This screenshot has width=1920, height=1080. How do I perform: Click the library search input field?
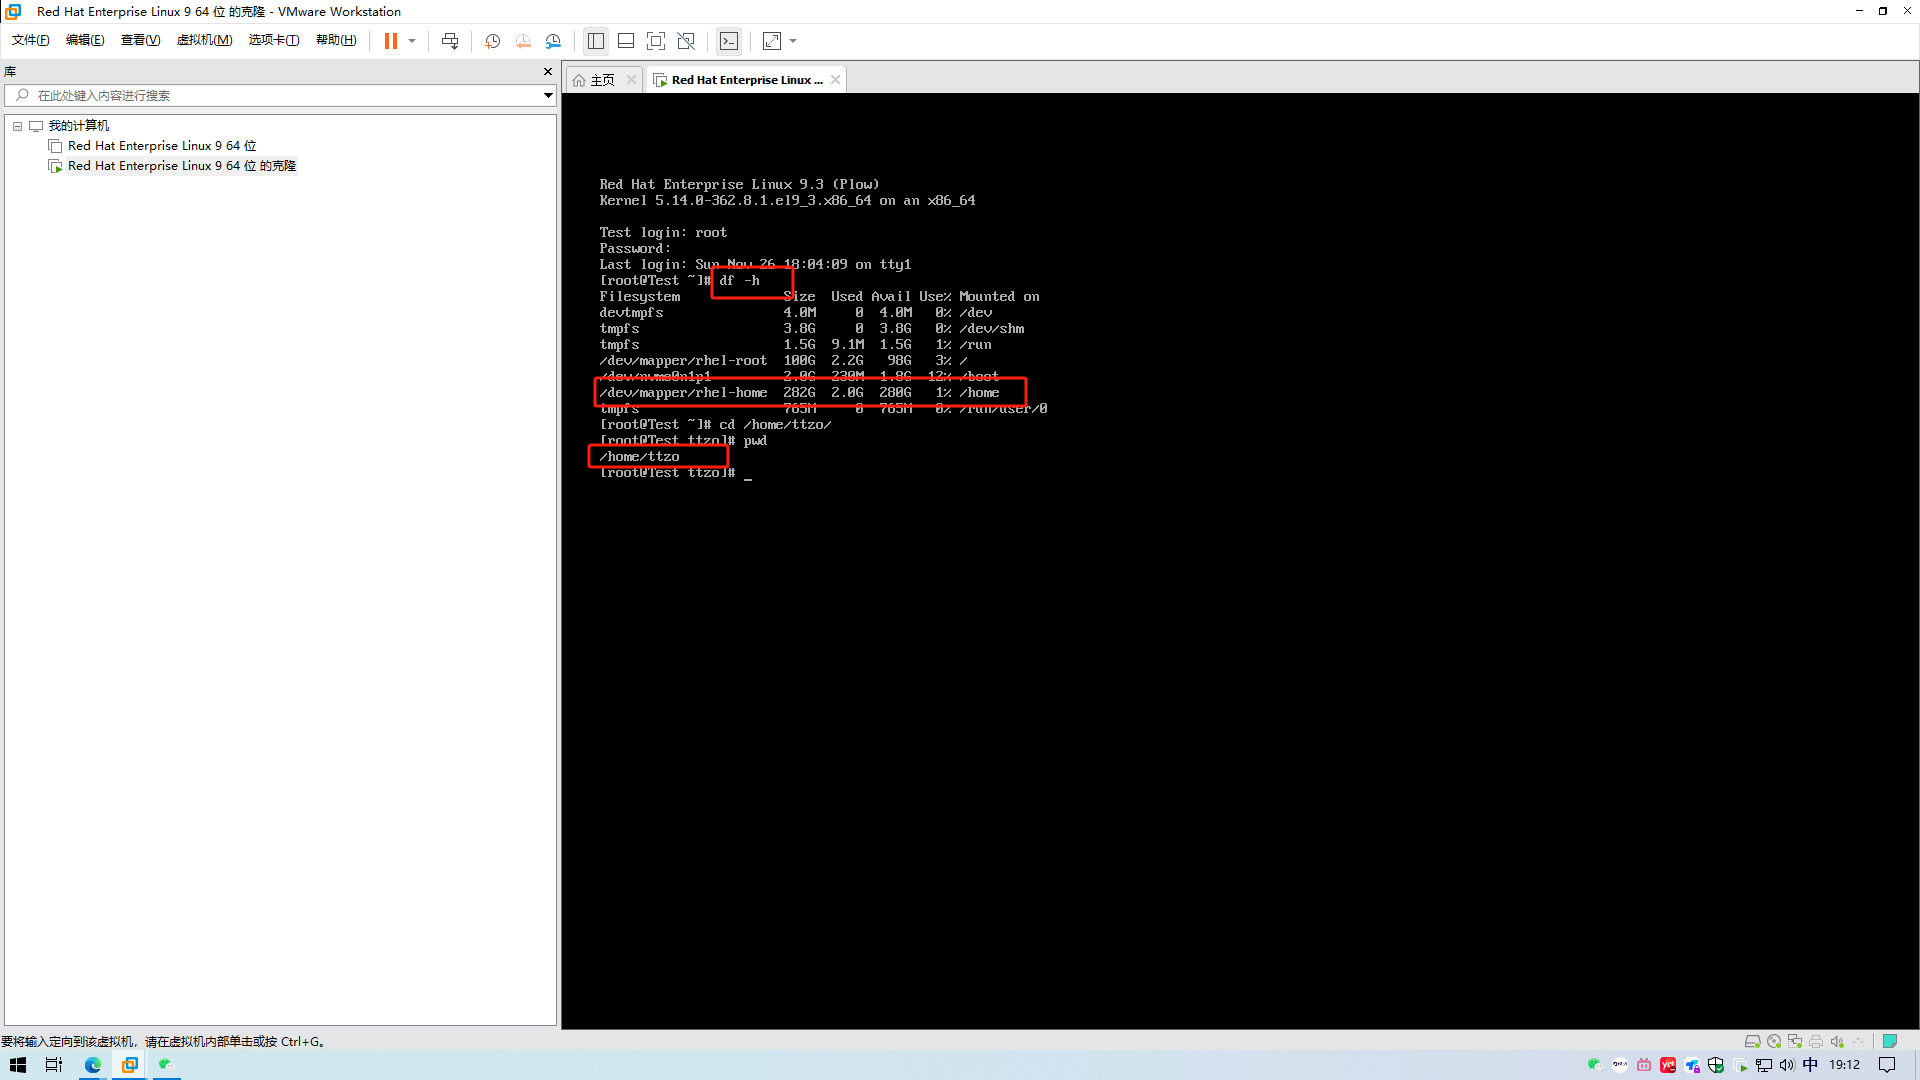280,95
